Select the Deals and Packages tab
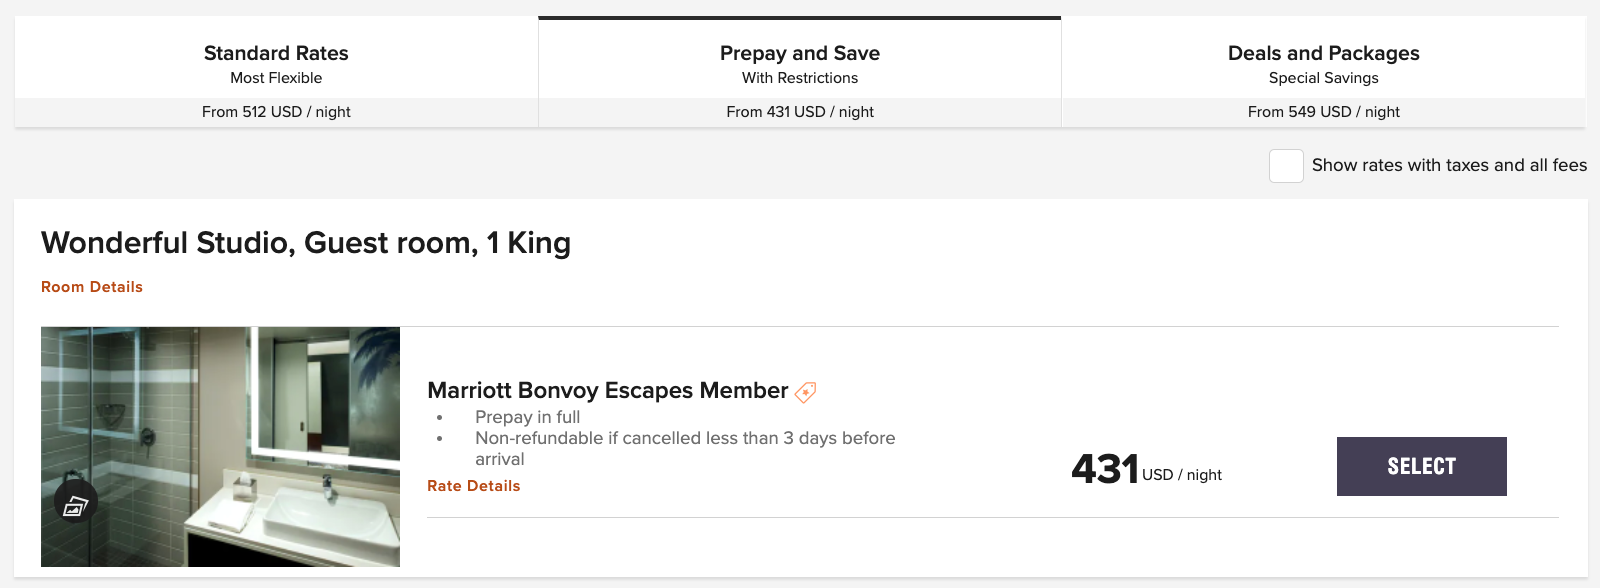 click(1323, 53)
